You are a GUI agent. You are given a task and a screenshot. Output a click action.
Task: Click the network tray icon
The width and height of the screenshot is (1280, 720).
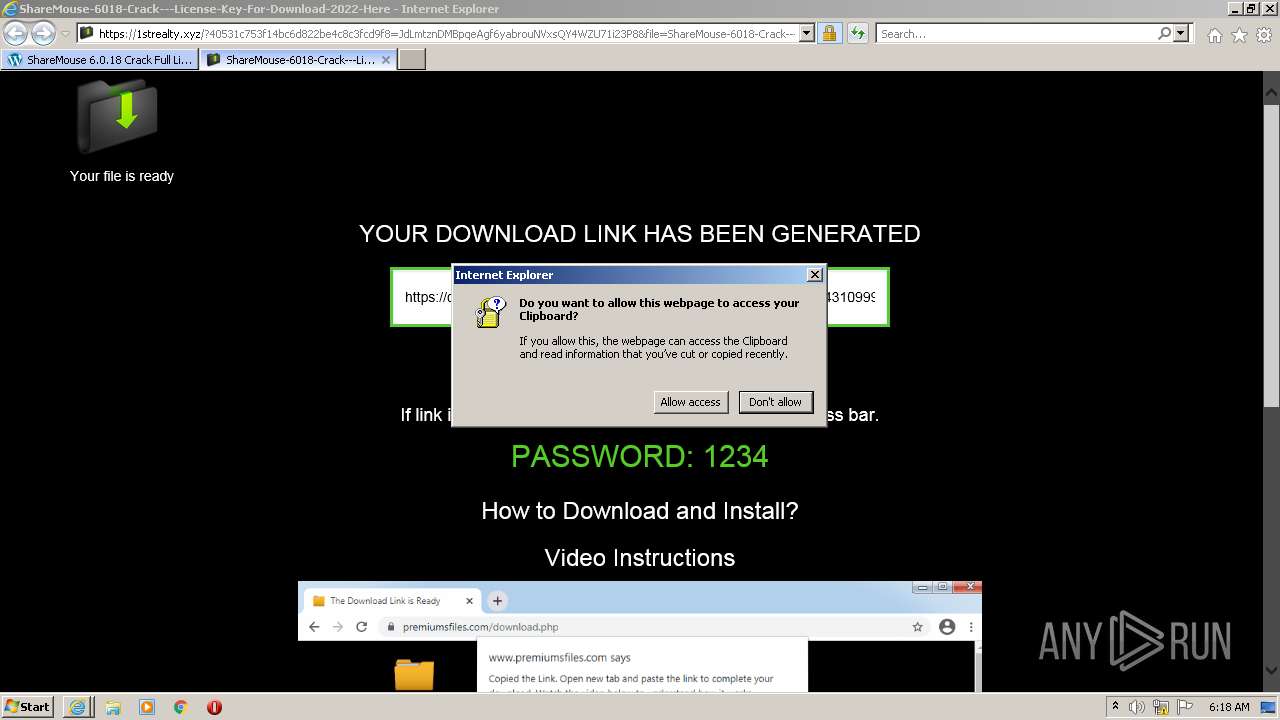coord(1162,707)
